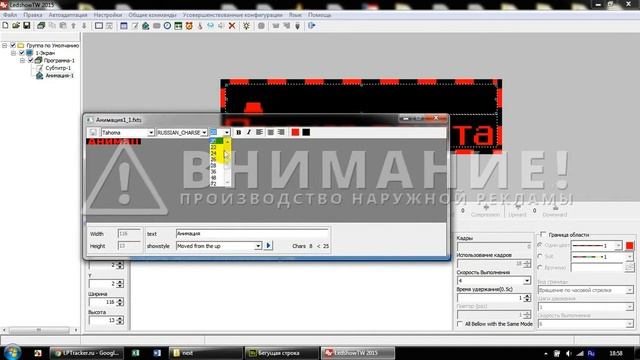Toggle checkbox for Группа по Умолчанию

click(13, 45)
